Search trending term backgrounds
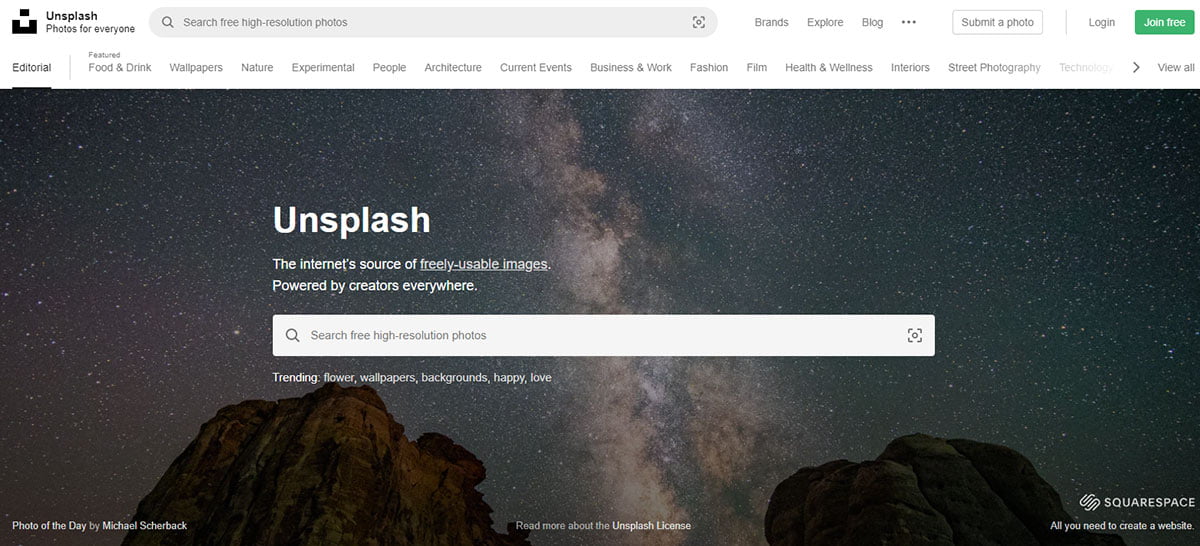Image resolution: width=1200 pixels, height=546 pixels. coord(455,378)
